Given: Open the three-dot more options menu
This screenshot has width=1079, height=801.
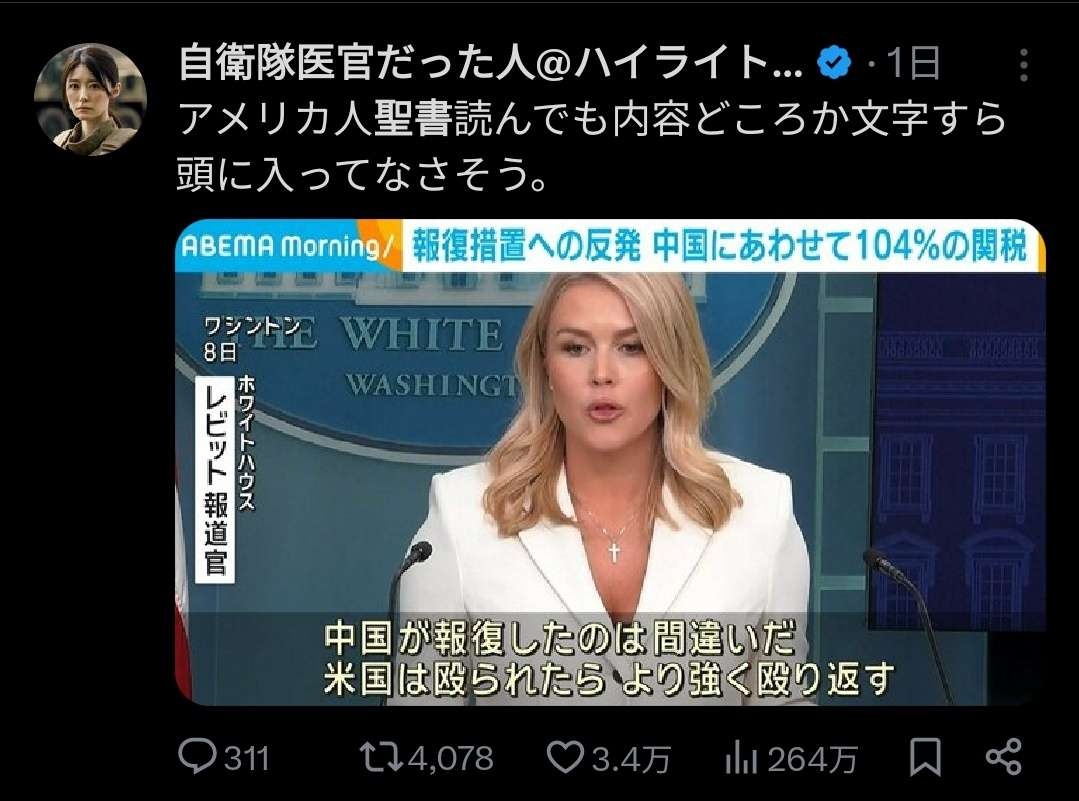Looking at the screenshot, I should tap(1024, 65).
